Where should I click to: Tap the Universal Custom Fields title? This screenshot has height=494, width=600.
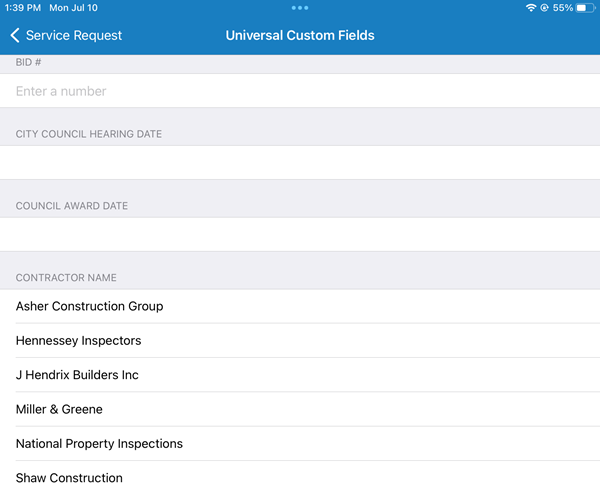tap(300, 35)
